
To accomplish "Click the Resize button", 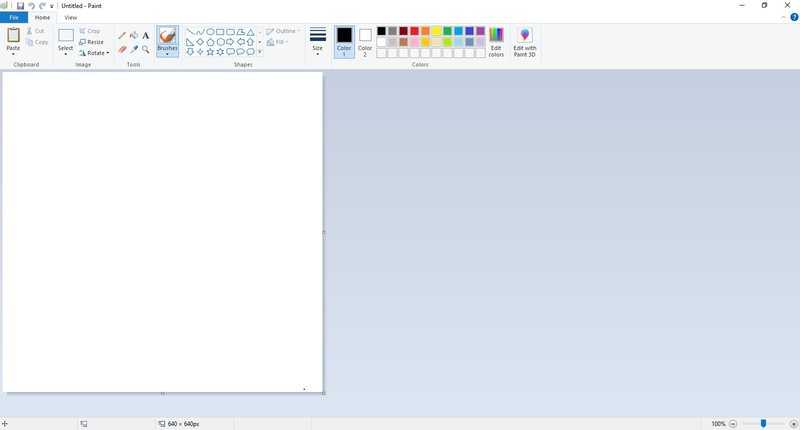I will pyautogui.click(x=91, y=42).
